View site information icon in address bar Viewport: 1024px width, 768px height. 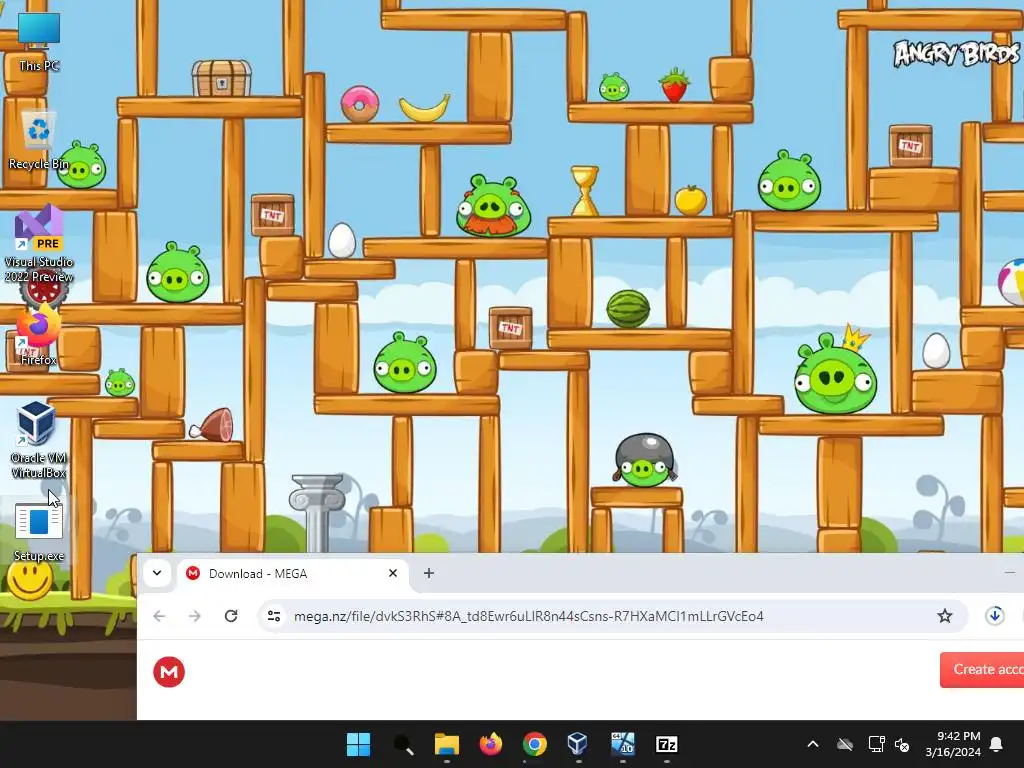[x=274, y=616]
